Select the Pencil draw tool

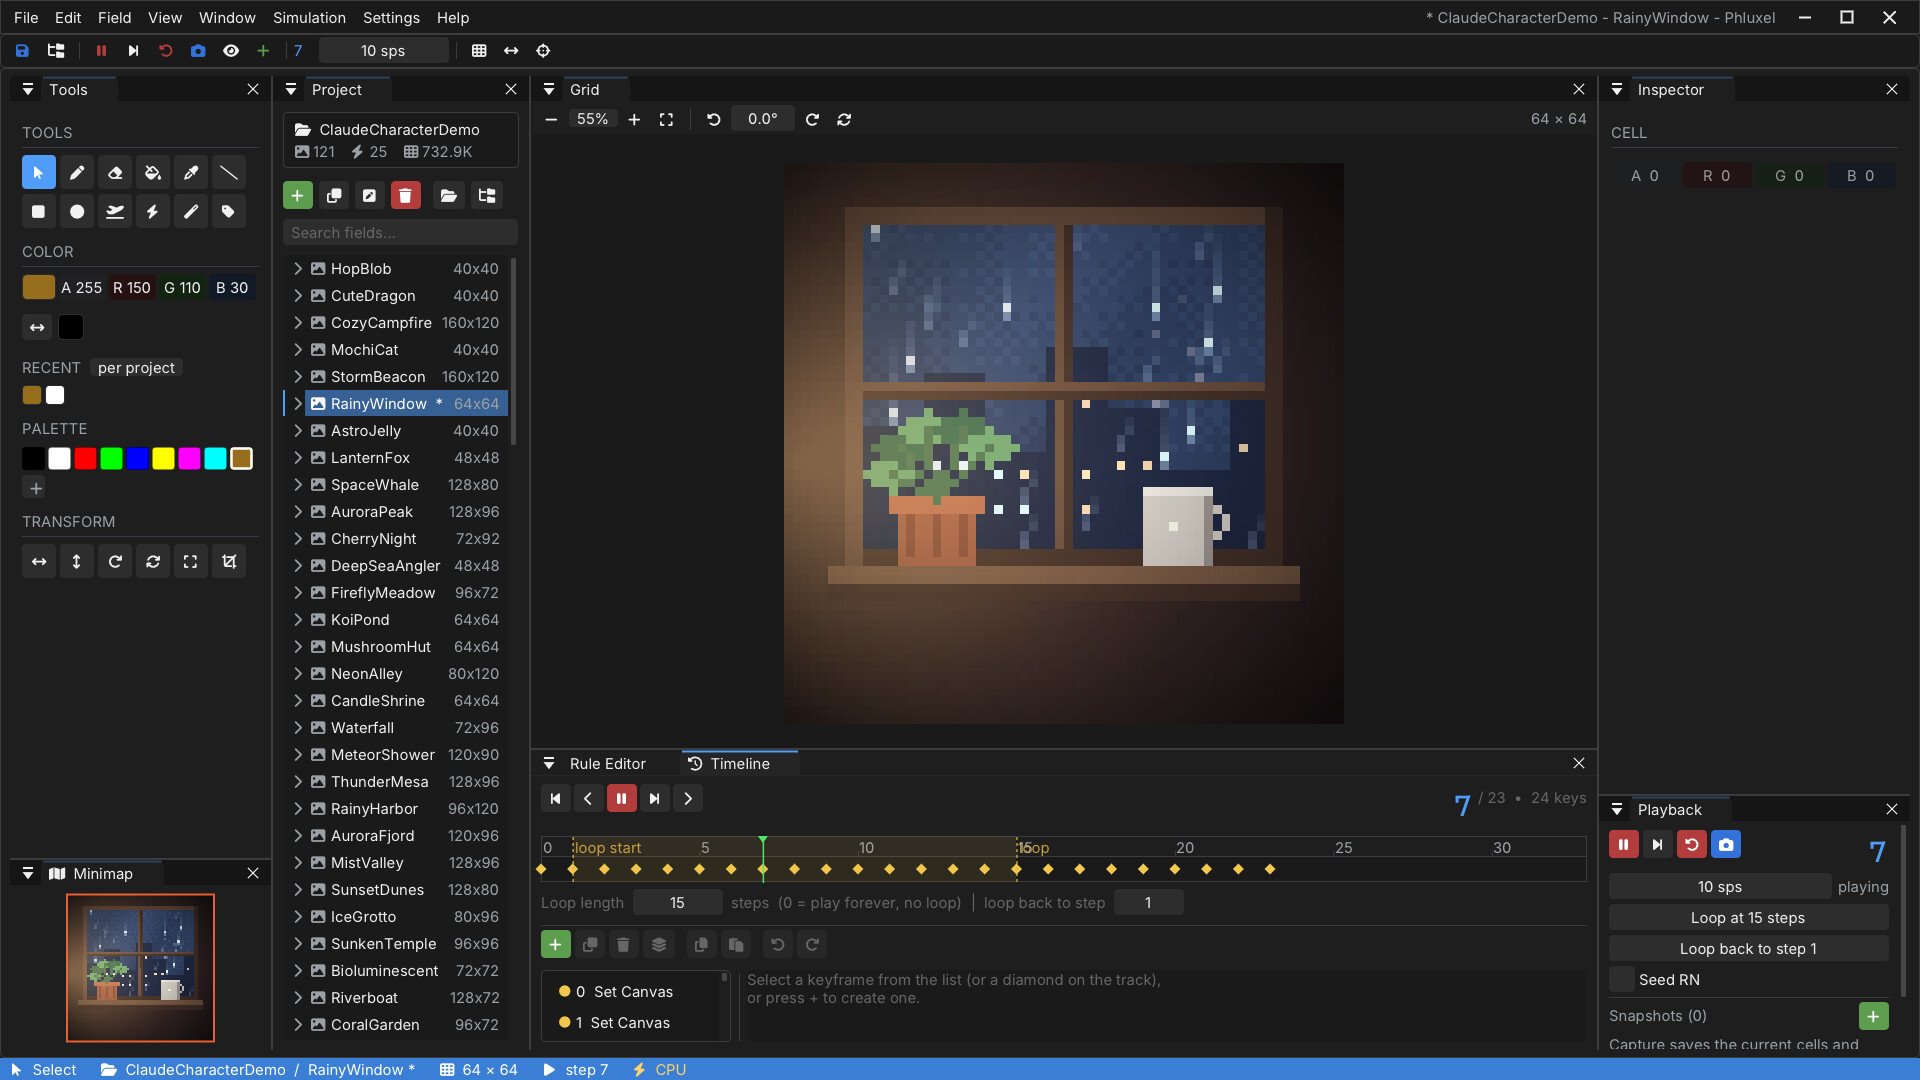pyautogui.click(x=77, y=173)
